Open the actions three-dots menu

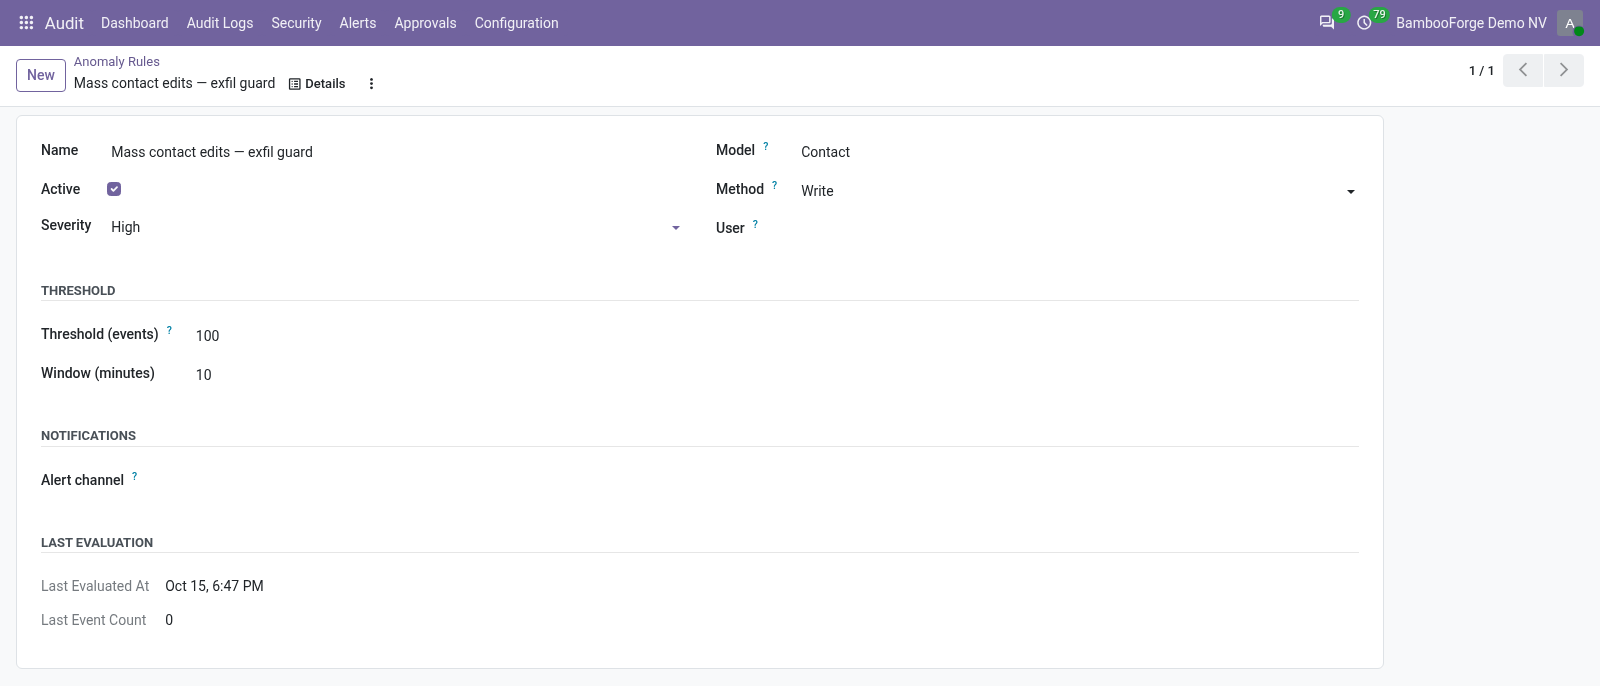point(371,84)
